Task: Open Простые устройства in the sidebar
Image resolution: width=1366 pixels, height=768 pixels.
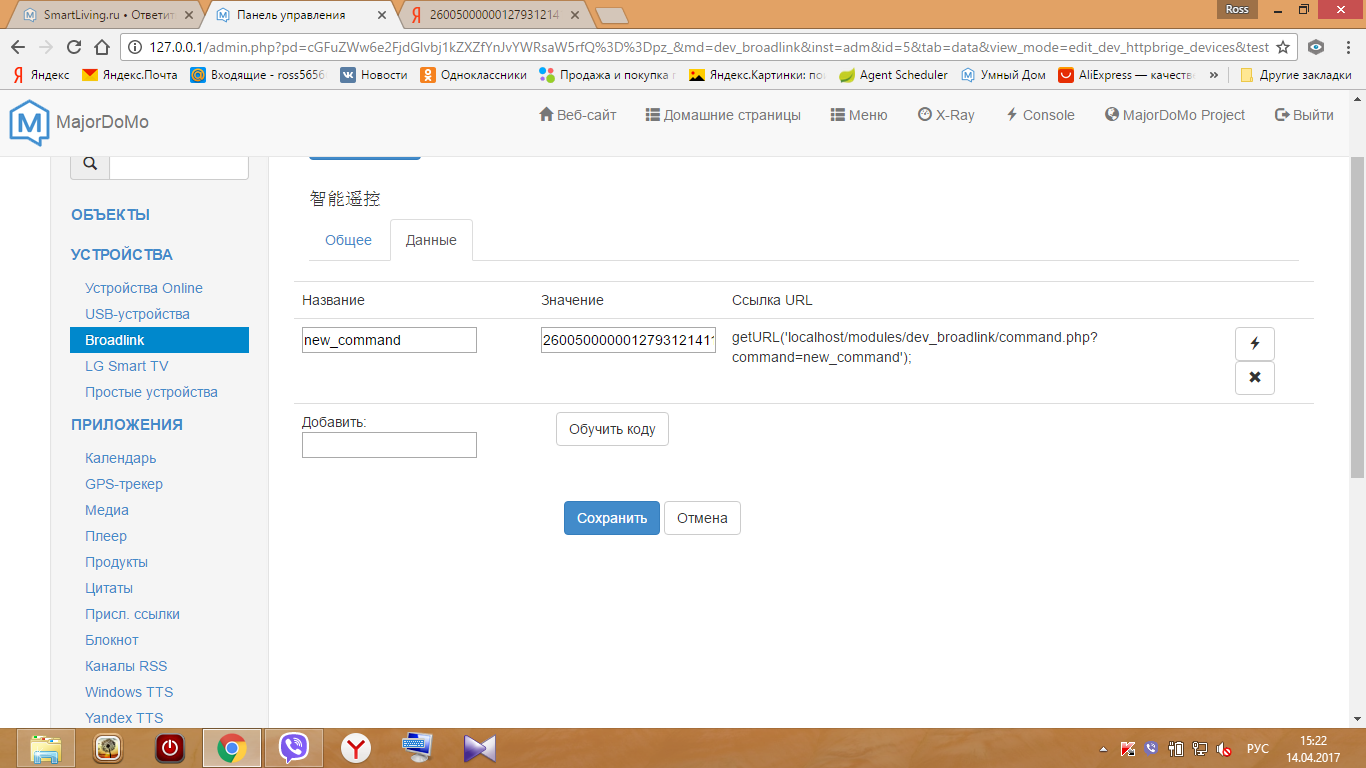Action: (151, 392)
